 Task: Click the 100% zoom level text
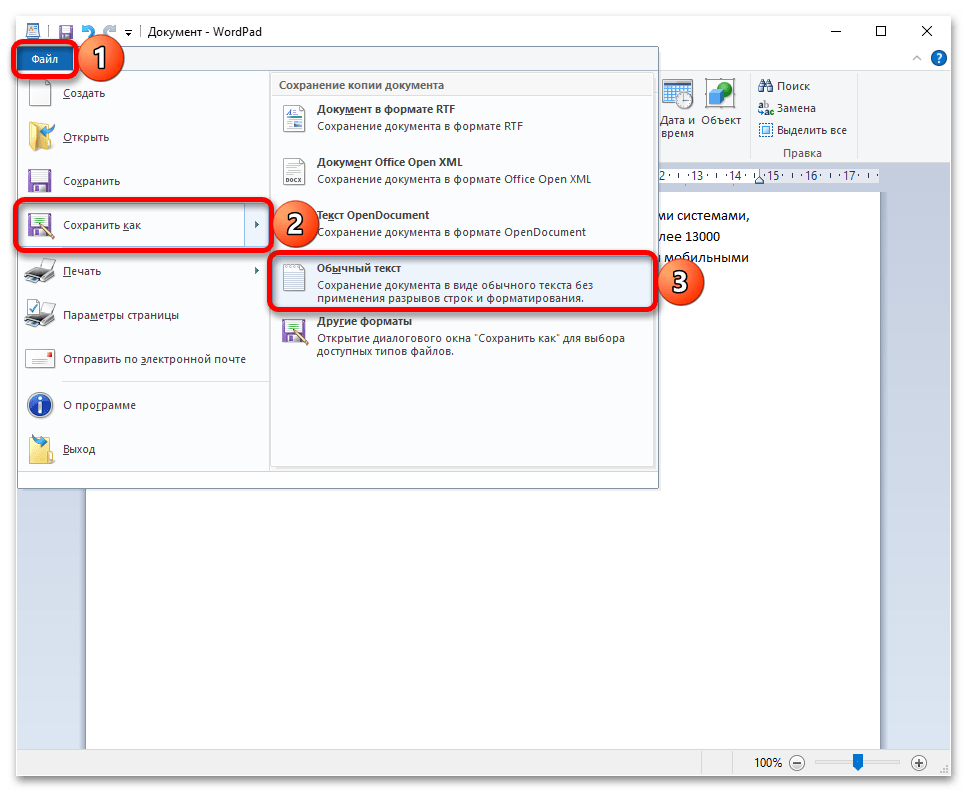pyautogui.click(x=768, y=763)
